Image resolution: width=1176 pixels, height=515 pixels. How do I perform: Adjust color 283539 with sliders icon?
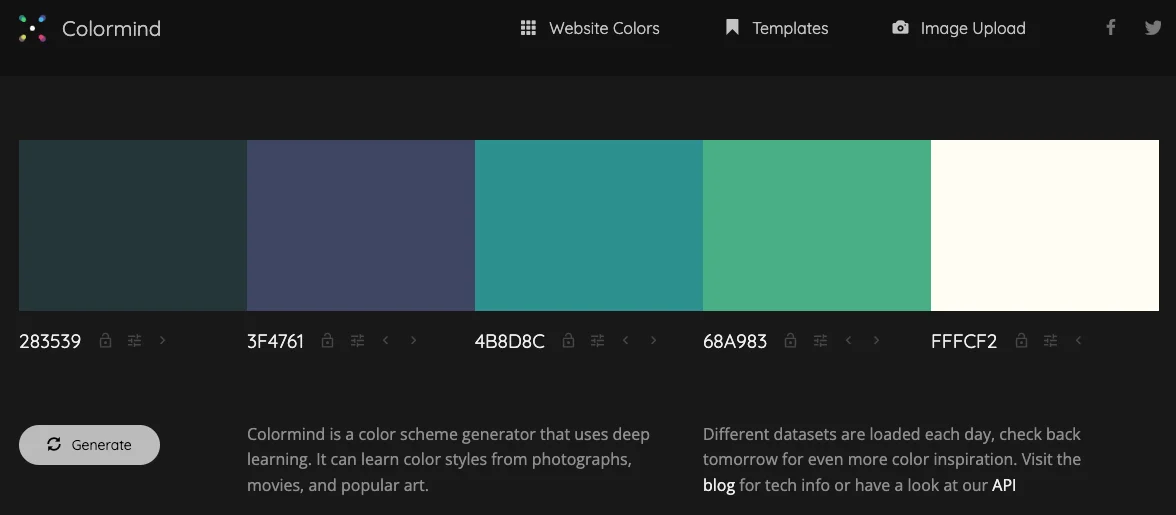(x=134, y=341)
